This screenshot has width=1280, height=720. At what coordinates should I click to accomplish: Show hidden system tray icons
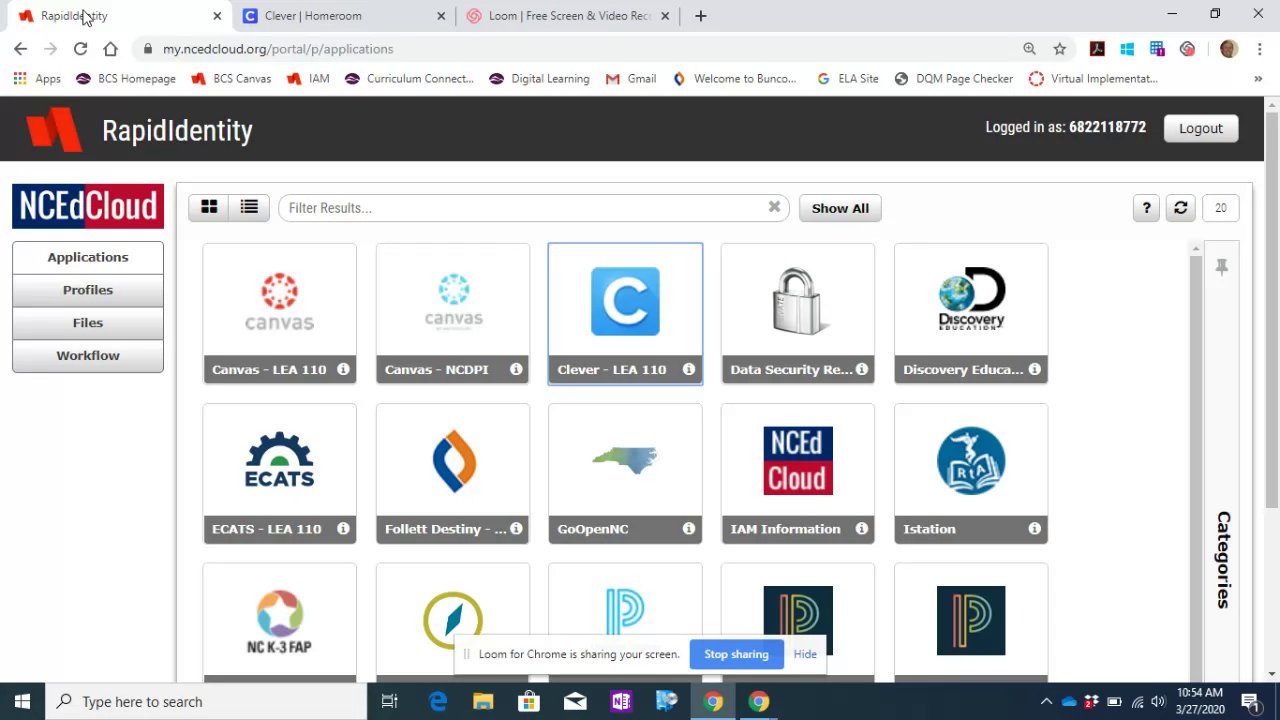1046,702
